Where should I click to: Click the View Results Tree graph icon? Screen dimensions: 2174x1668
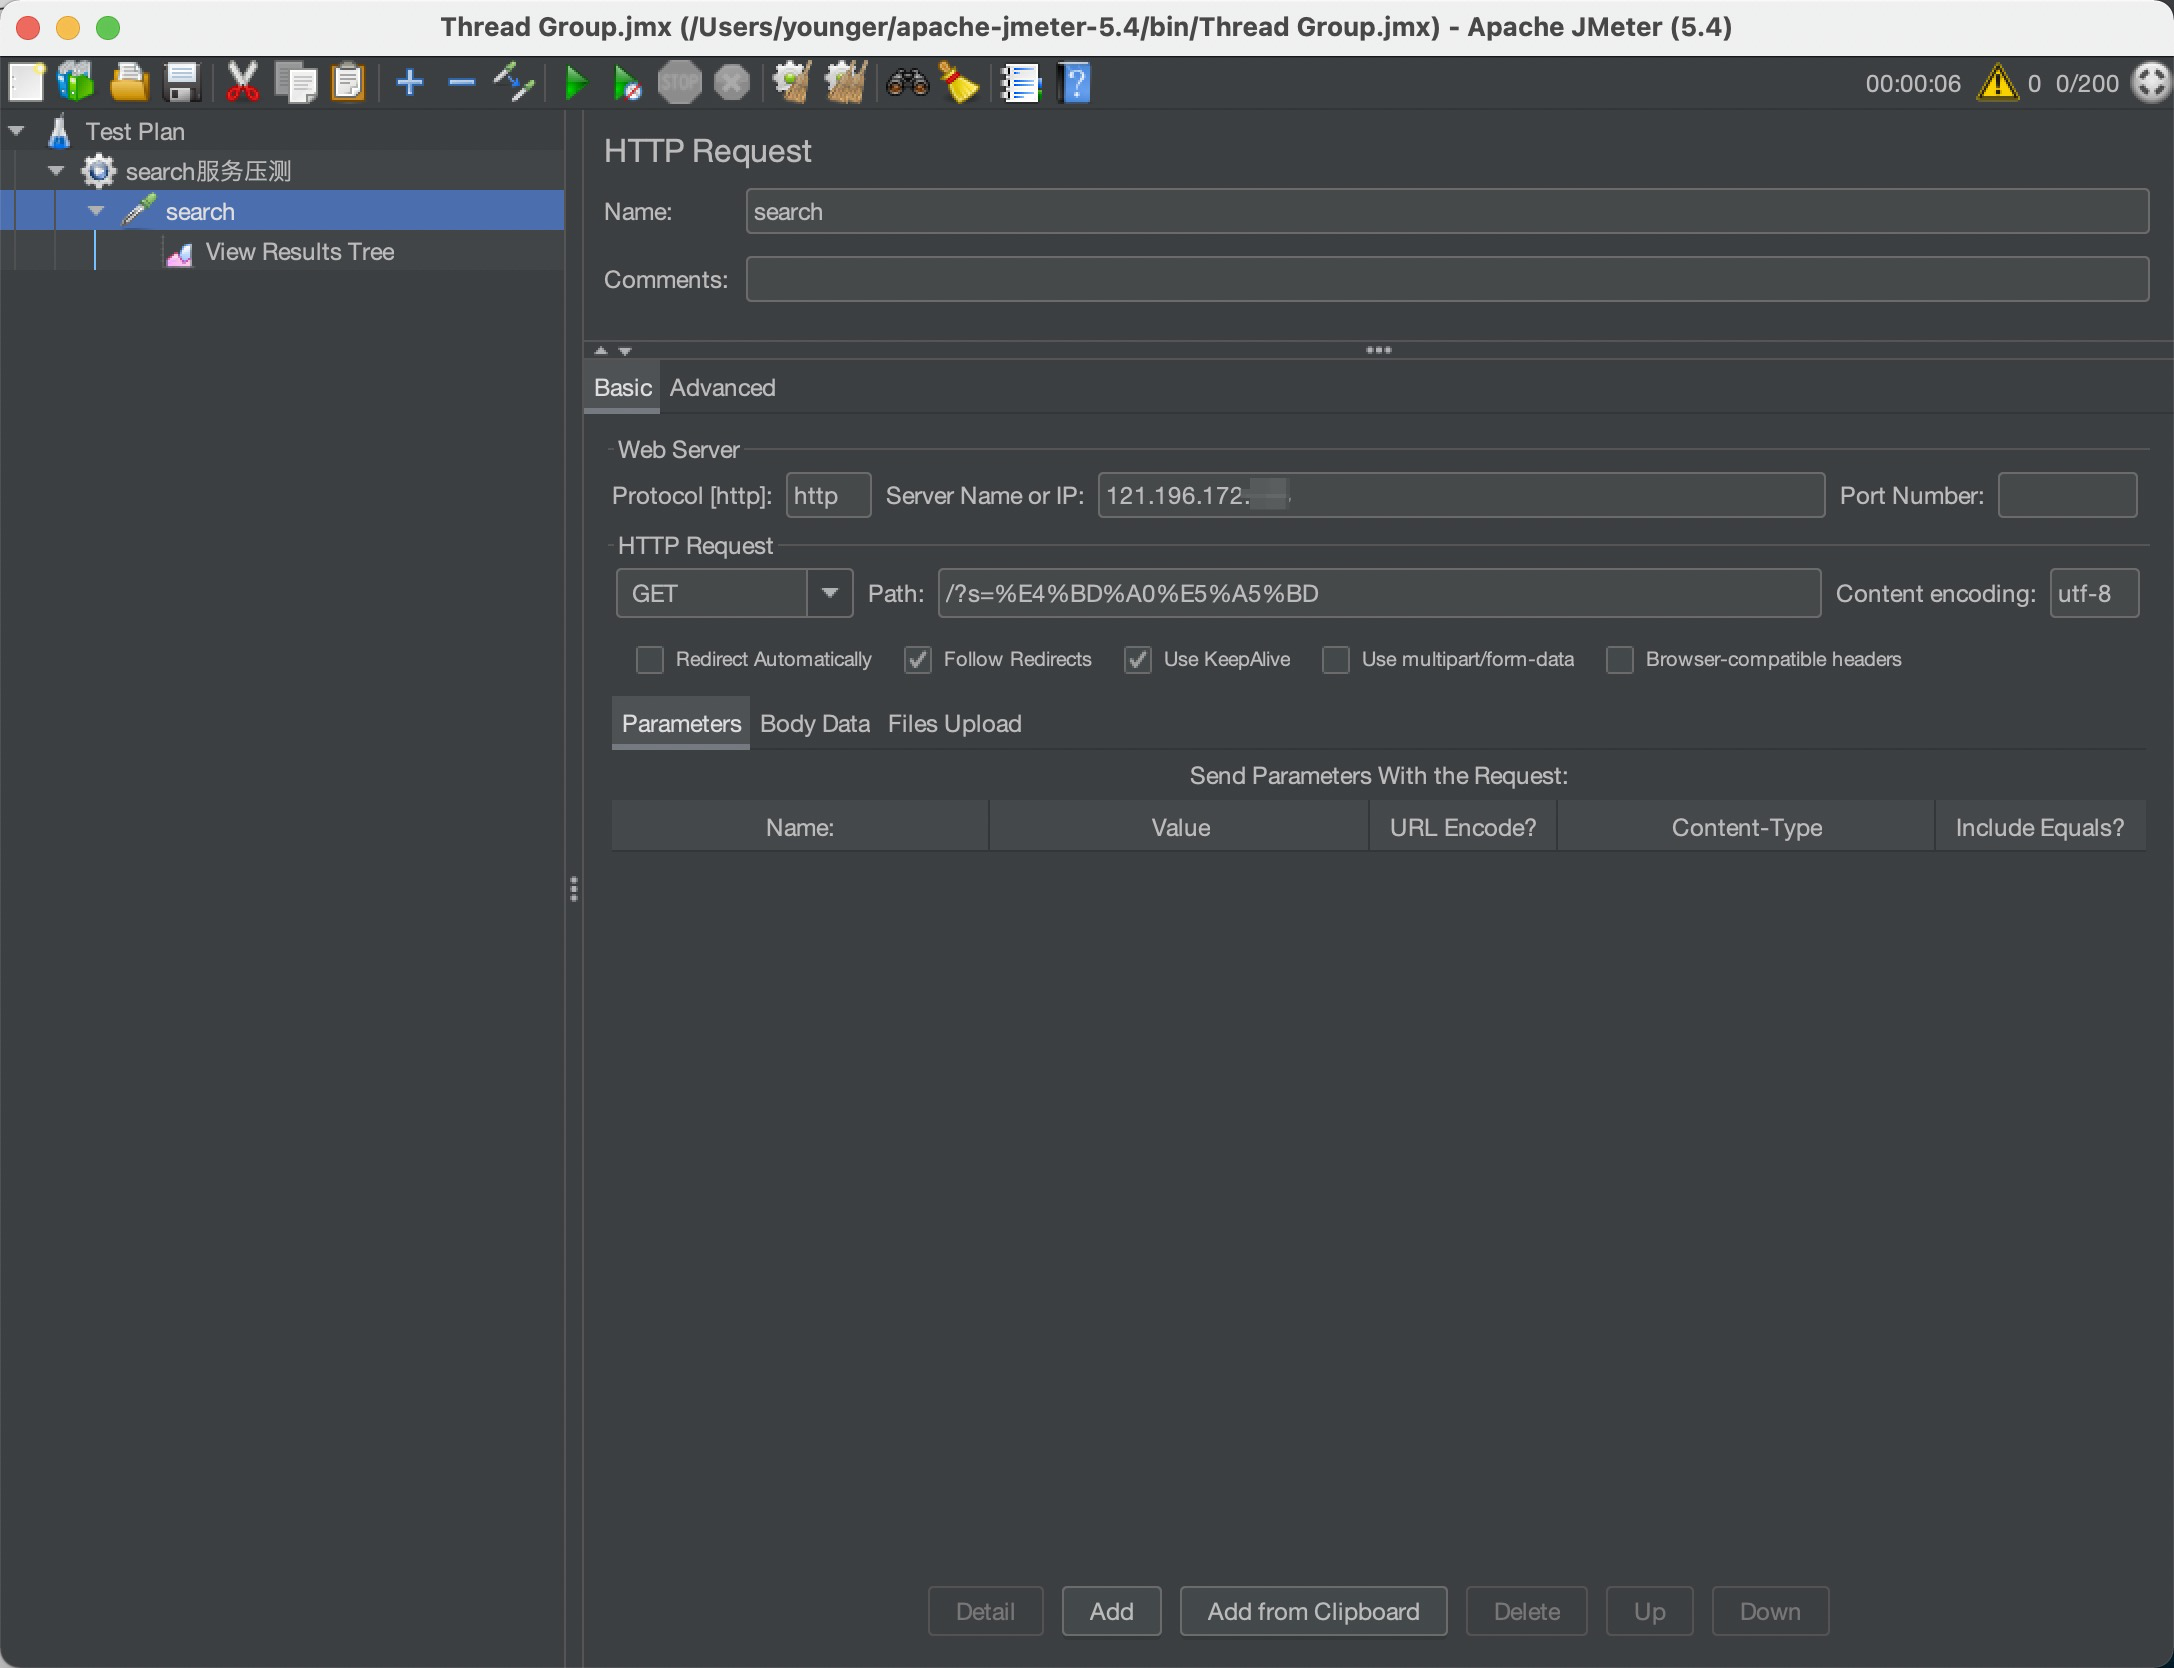[x=179, y=253]
